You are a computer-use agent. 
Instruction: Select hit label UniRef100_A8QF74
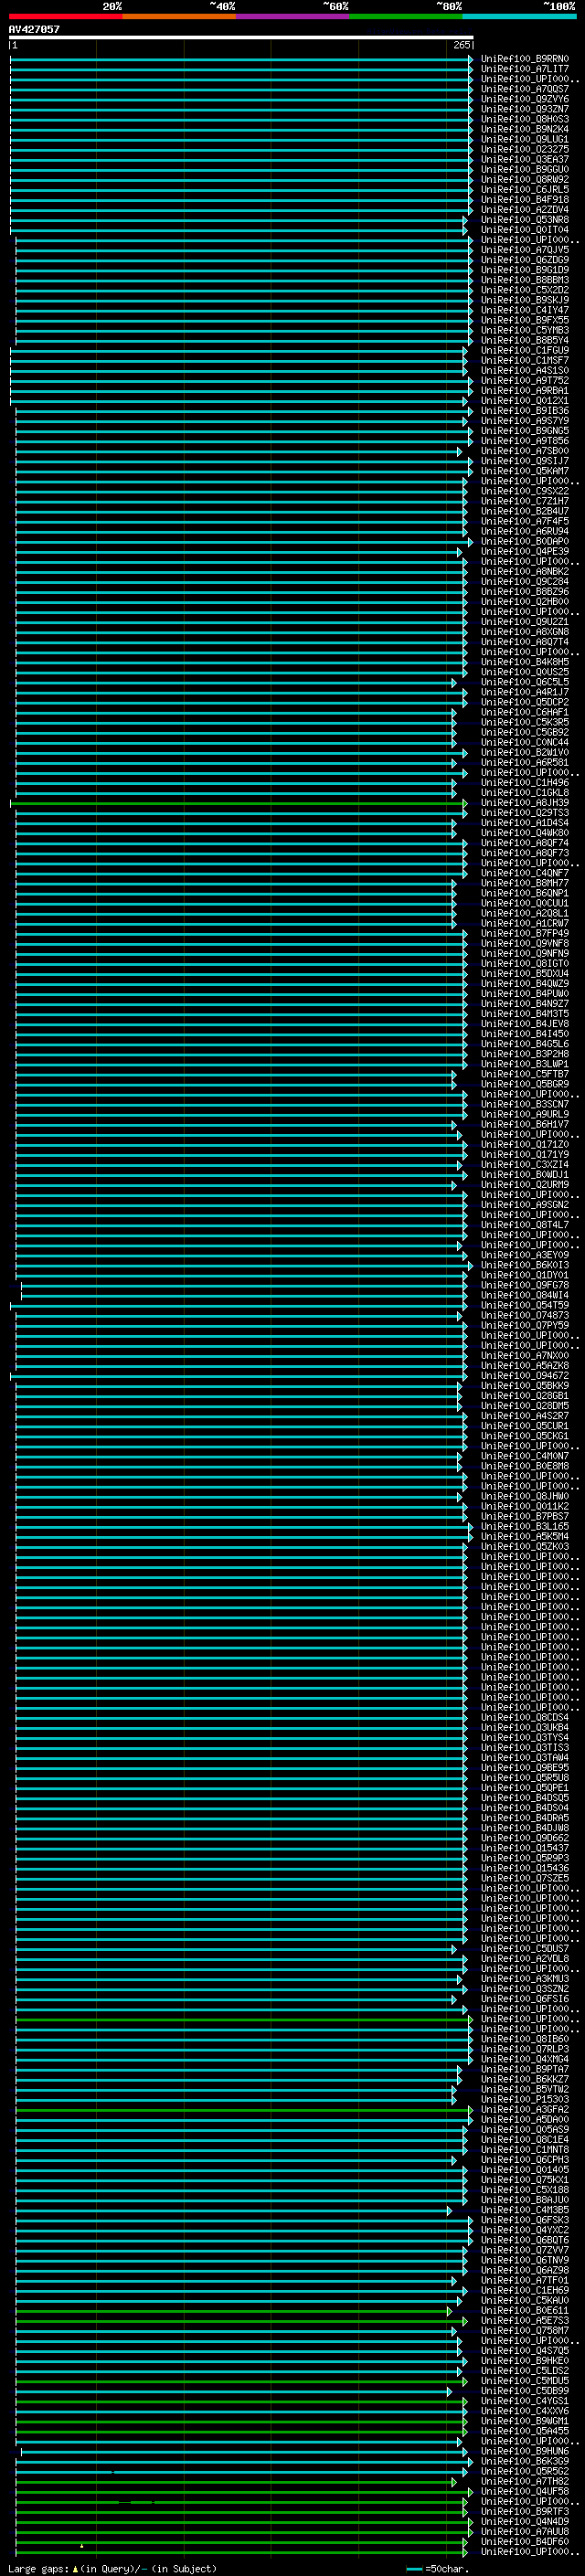pyautogui.click(x=525, y=843)
